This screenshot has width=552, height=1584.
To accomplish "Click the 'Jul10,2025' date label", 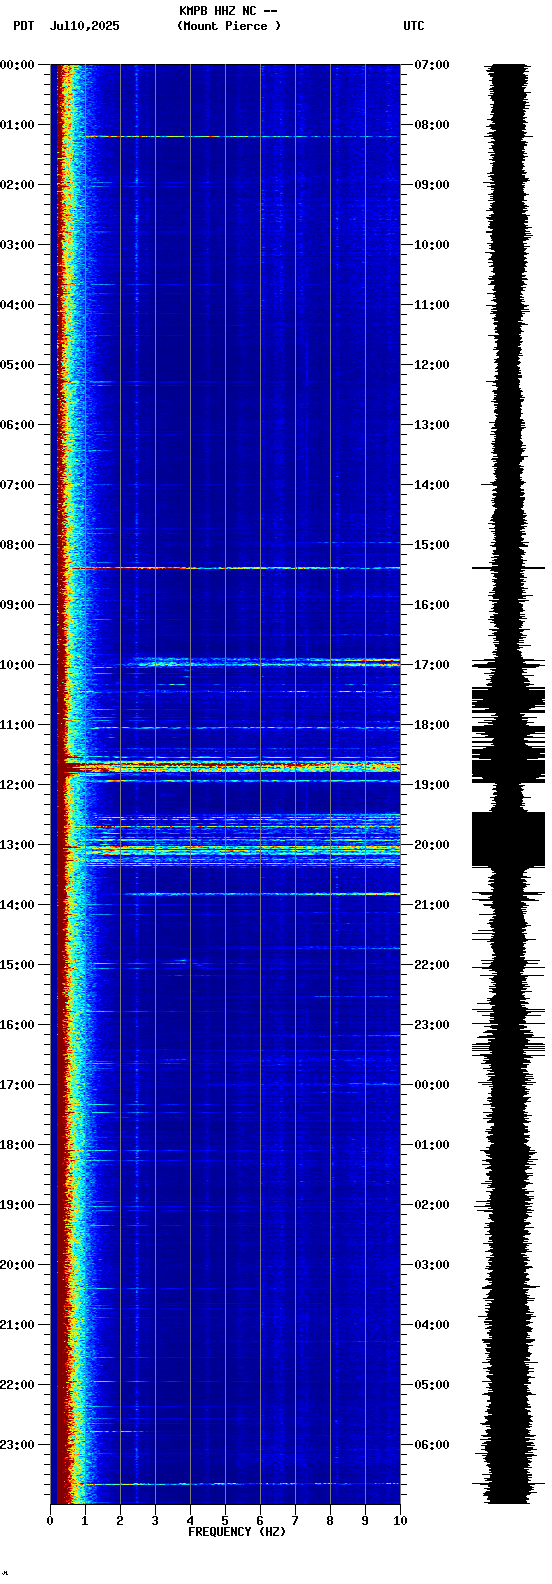I will tap(85, 26).
